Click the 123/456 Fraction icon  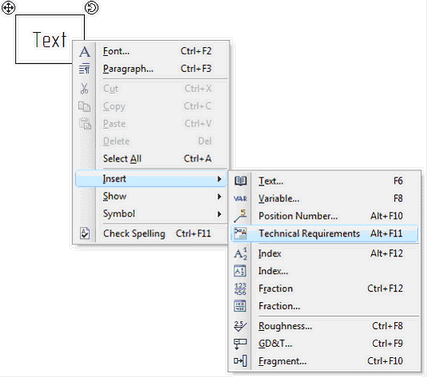pyautogui.click(x=240, y=289)
